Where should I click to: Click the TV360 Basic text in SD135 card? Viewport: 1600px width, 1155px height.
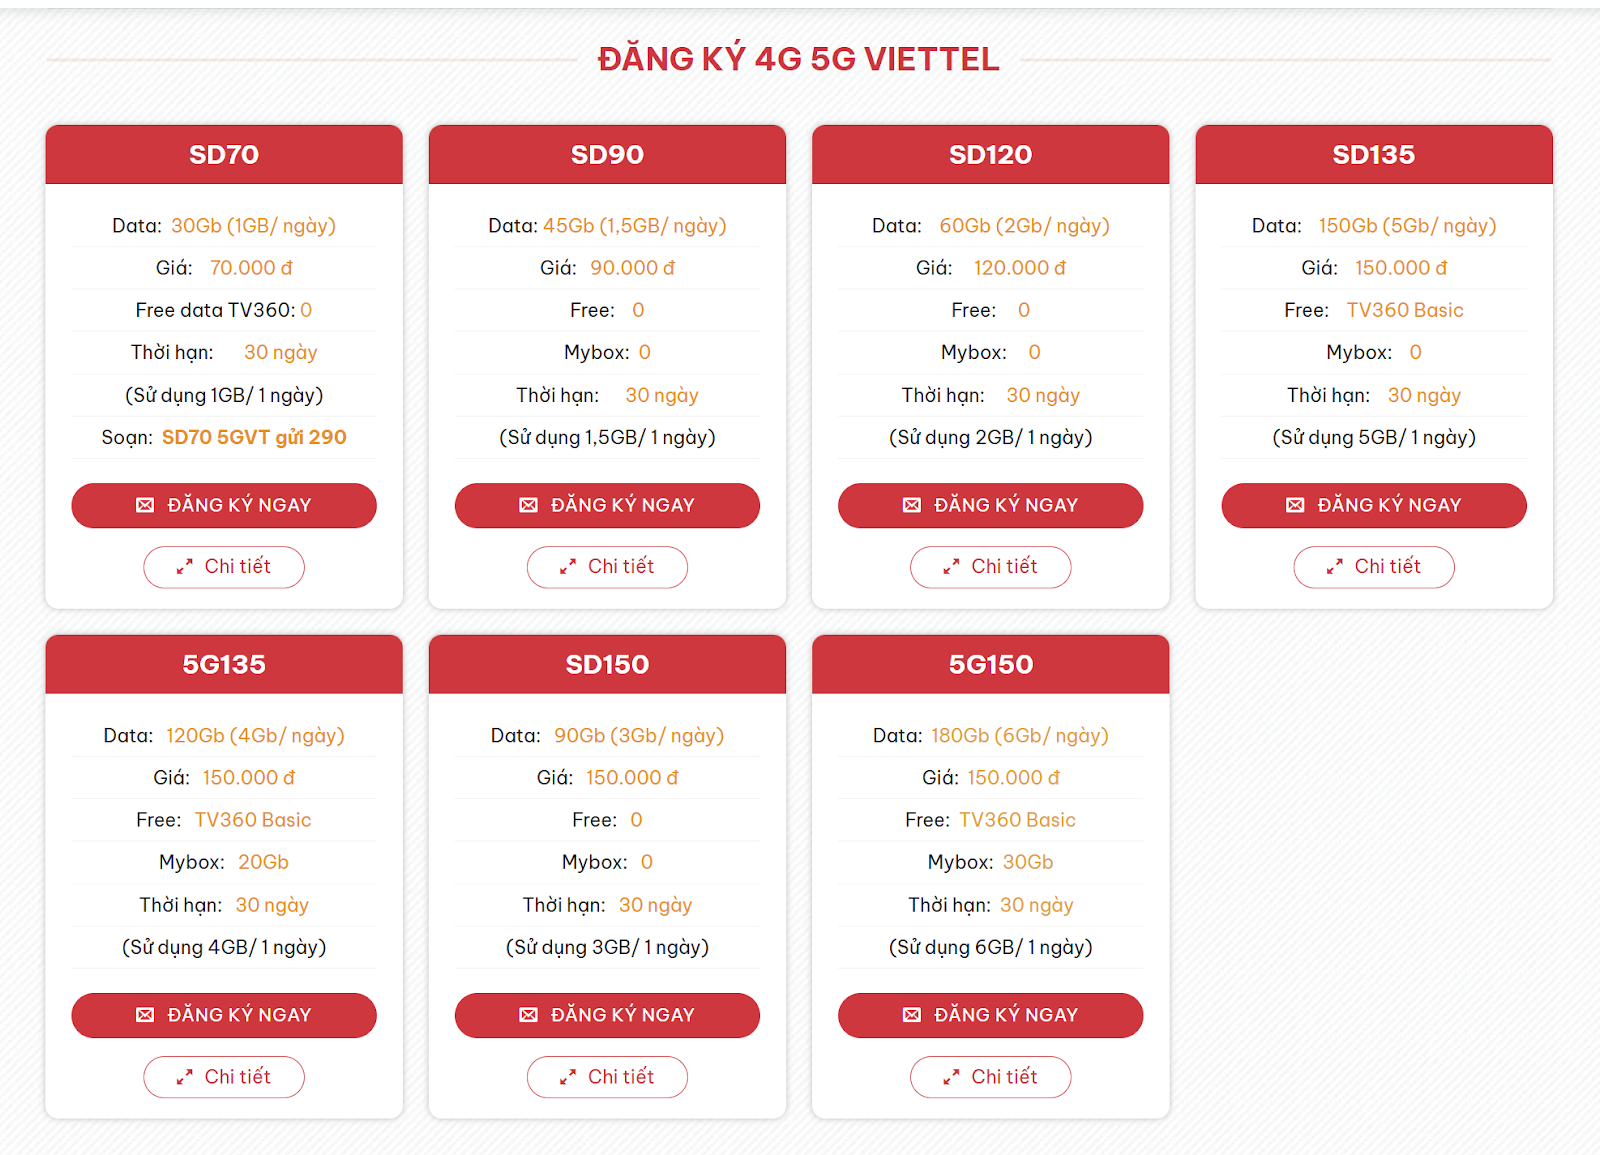click(1404, 310)
